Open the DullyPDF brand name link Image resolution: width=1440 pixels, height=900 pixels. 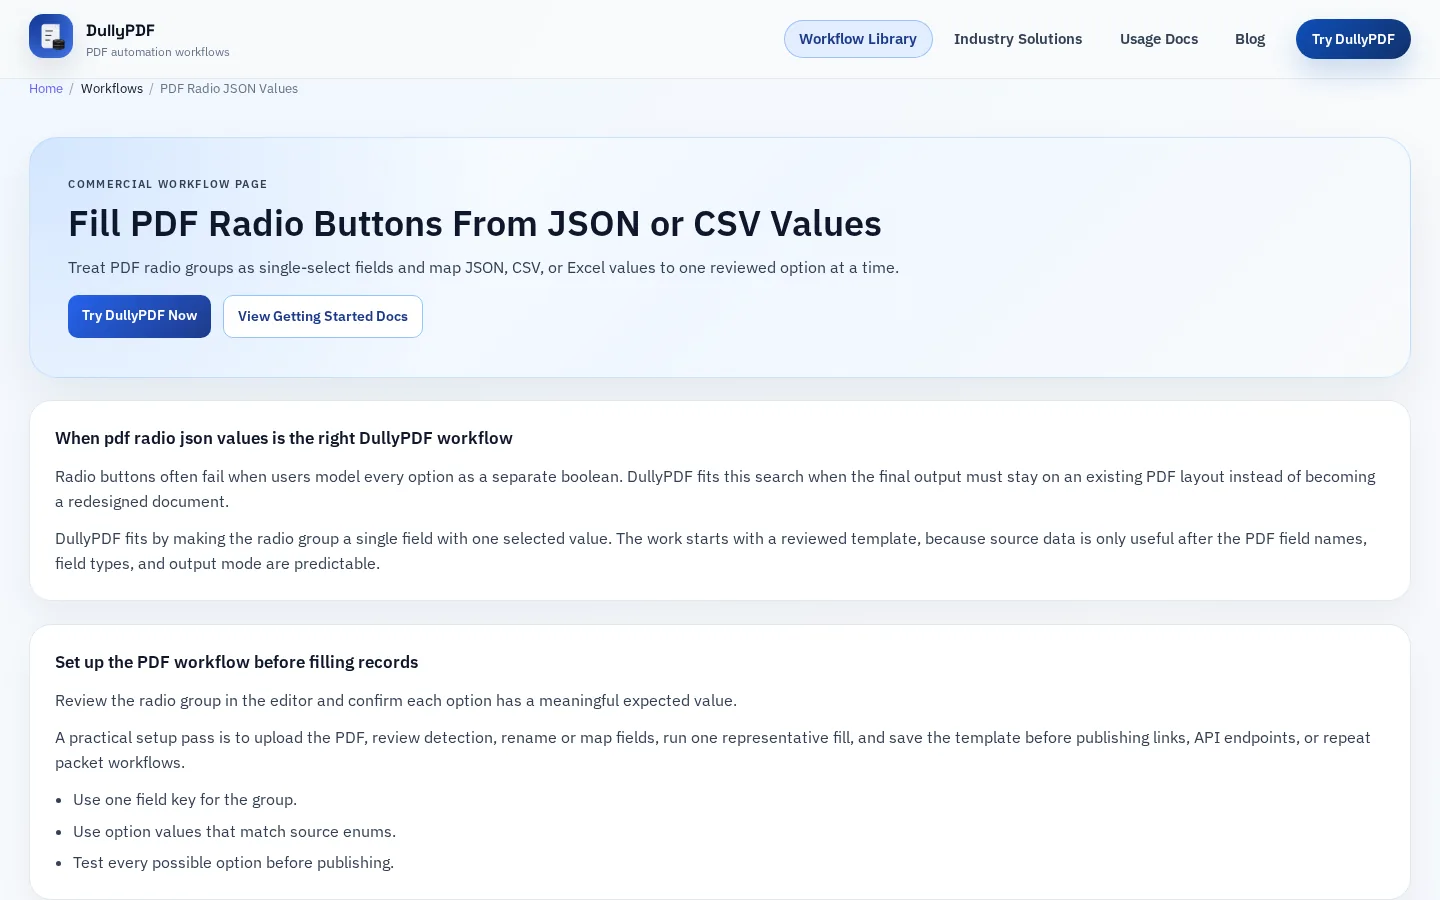[x=120, y=30]
